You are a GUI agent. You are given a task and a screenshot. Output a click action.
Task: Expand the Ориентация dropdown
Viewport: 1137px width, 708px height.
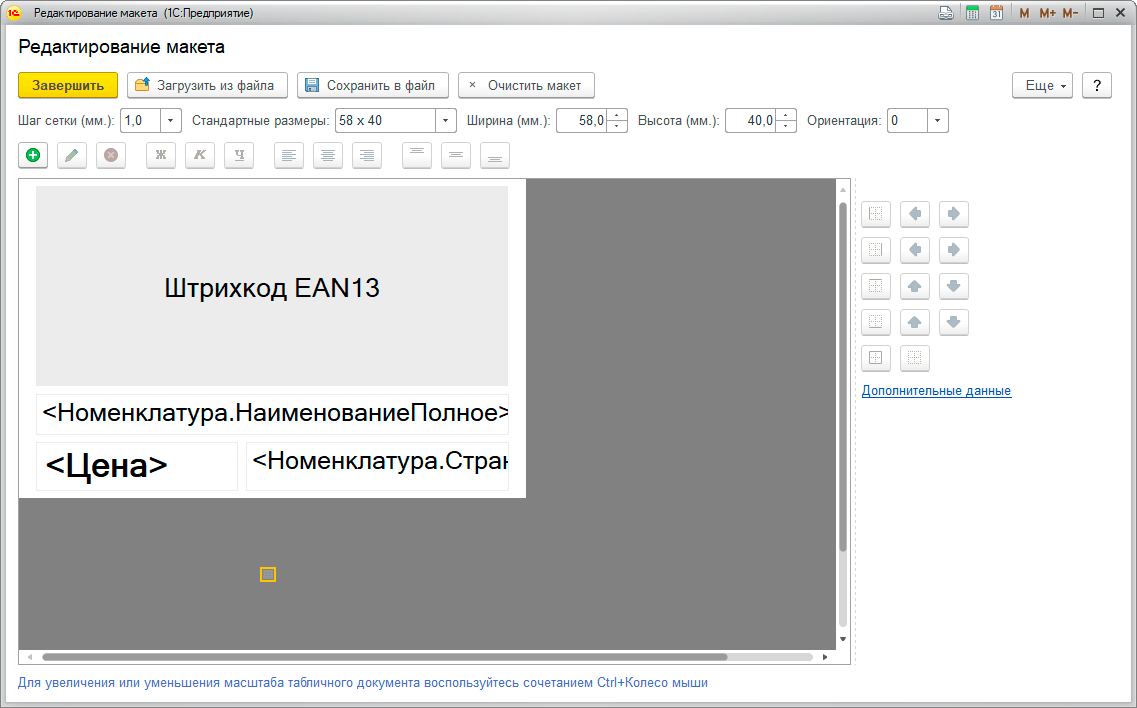click(937, 121)
